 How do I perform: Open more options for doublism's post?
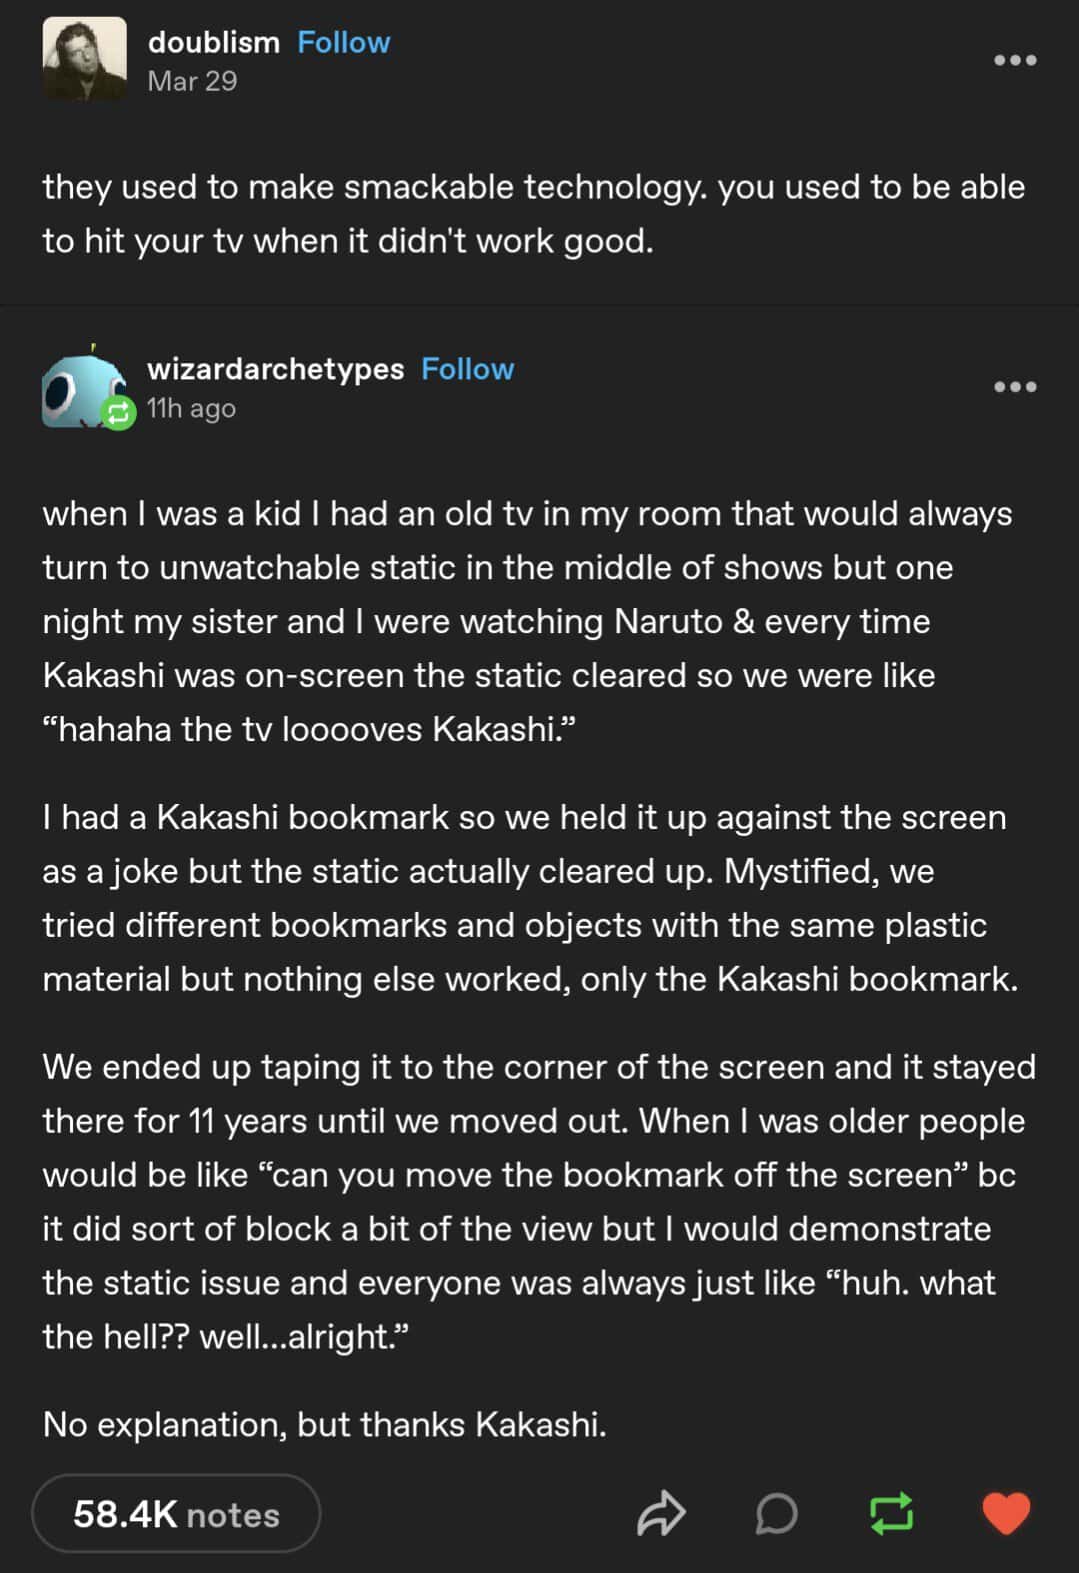click(1015, 60)
